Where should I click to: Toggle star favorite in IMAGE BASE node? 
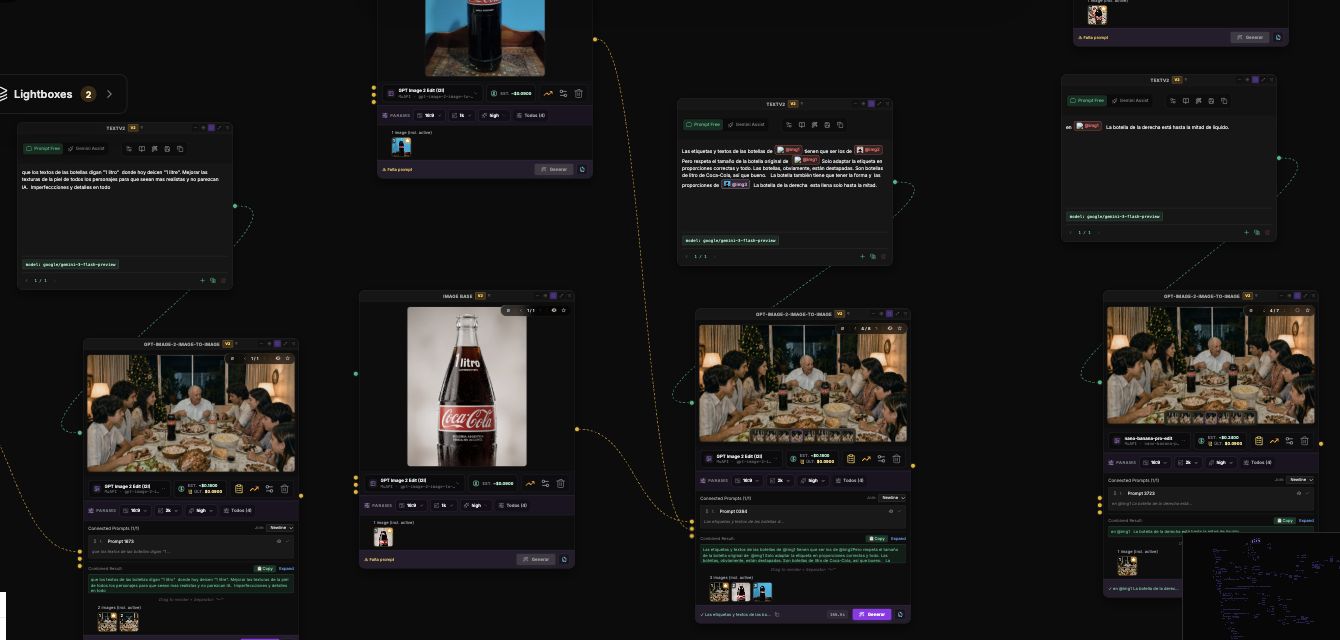pos(564,310)
